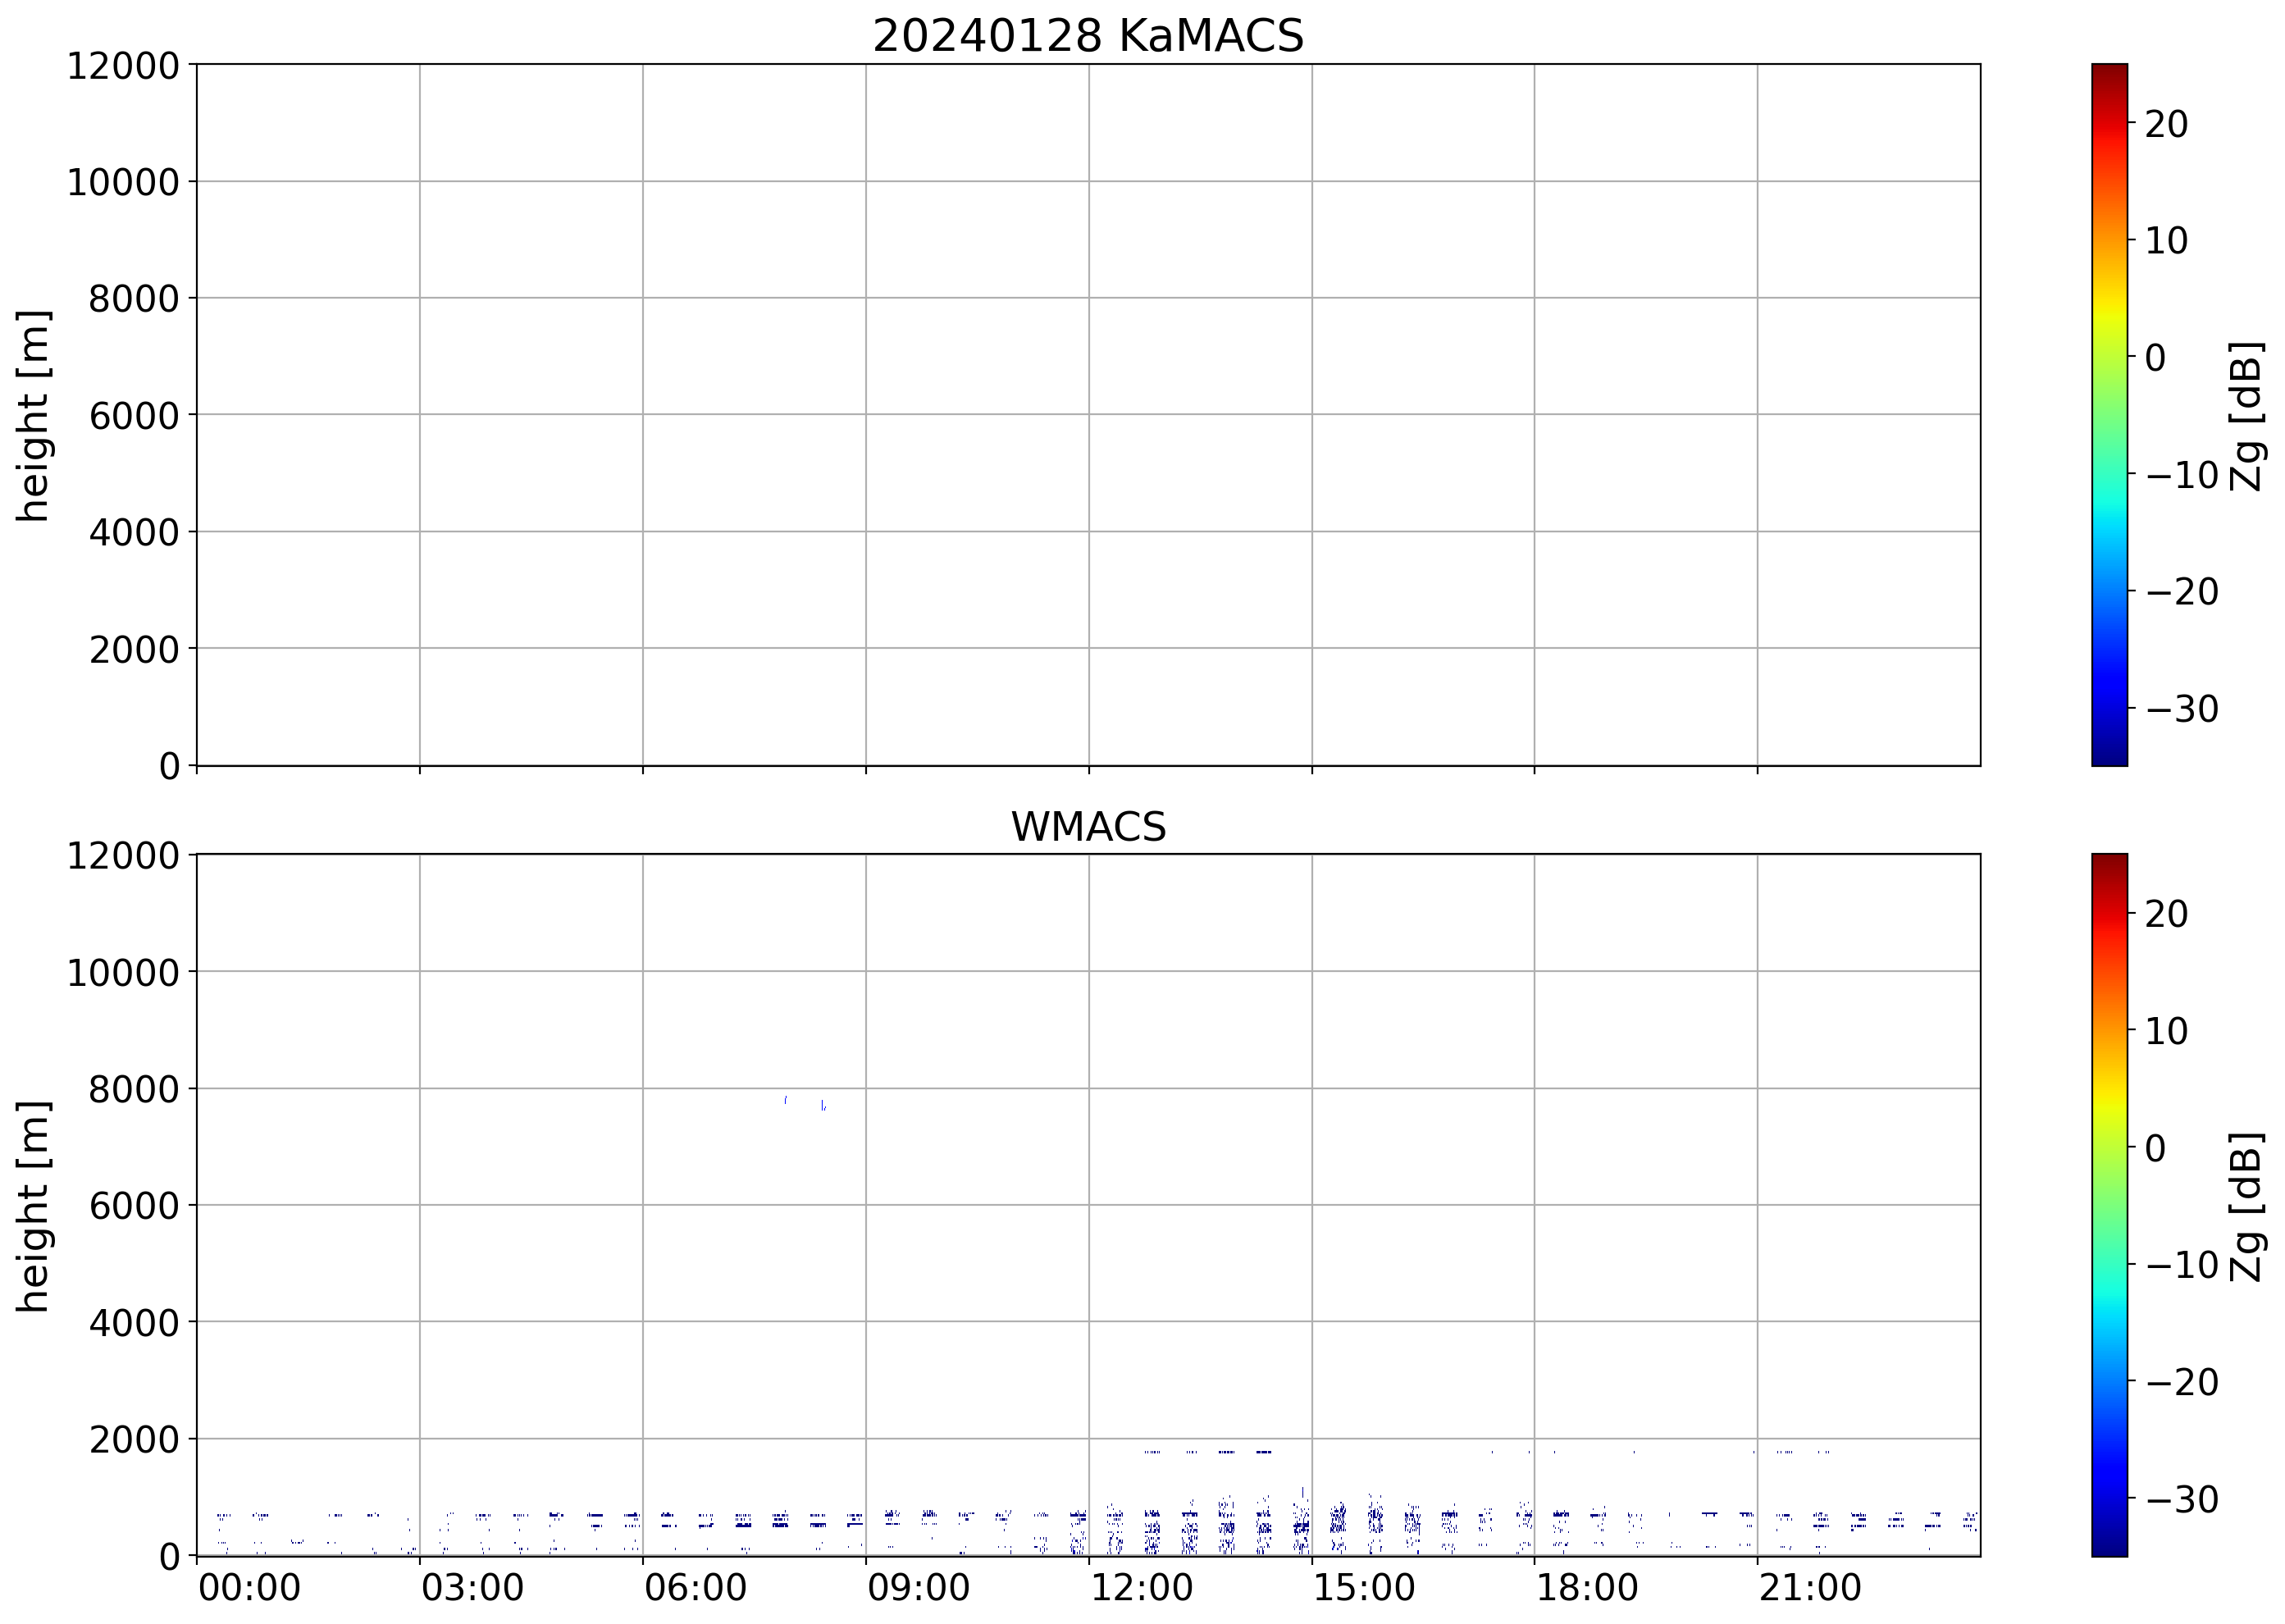Click the 12000 tick on the WMACS y-axis
This screenshot has width=2285, height=1624.
[123, 855]
